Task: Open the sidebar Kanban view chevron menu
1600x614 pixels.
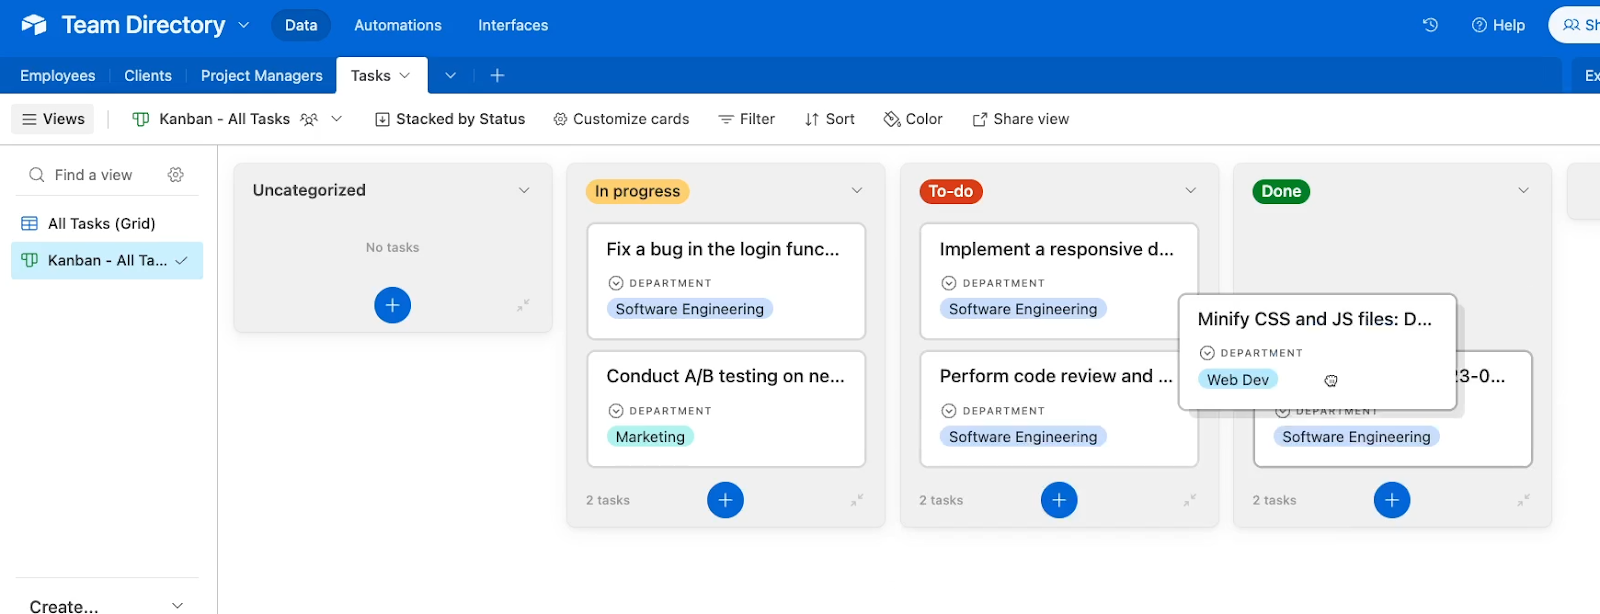Action: [182, 261]
